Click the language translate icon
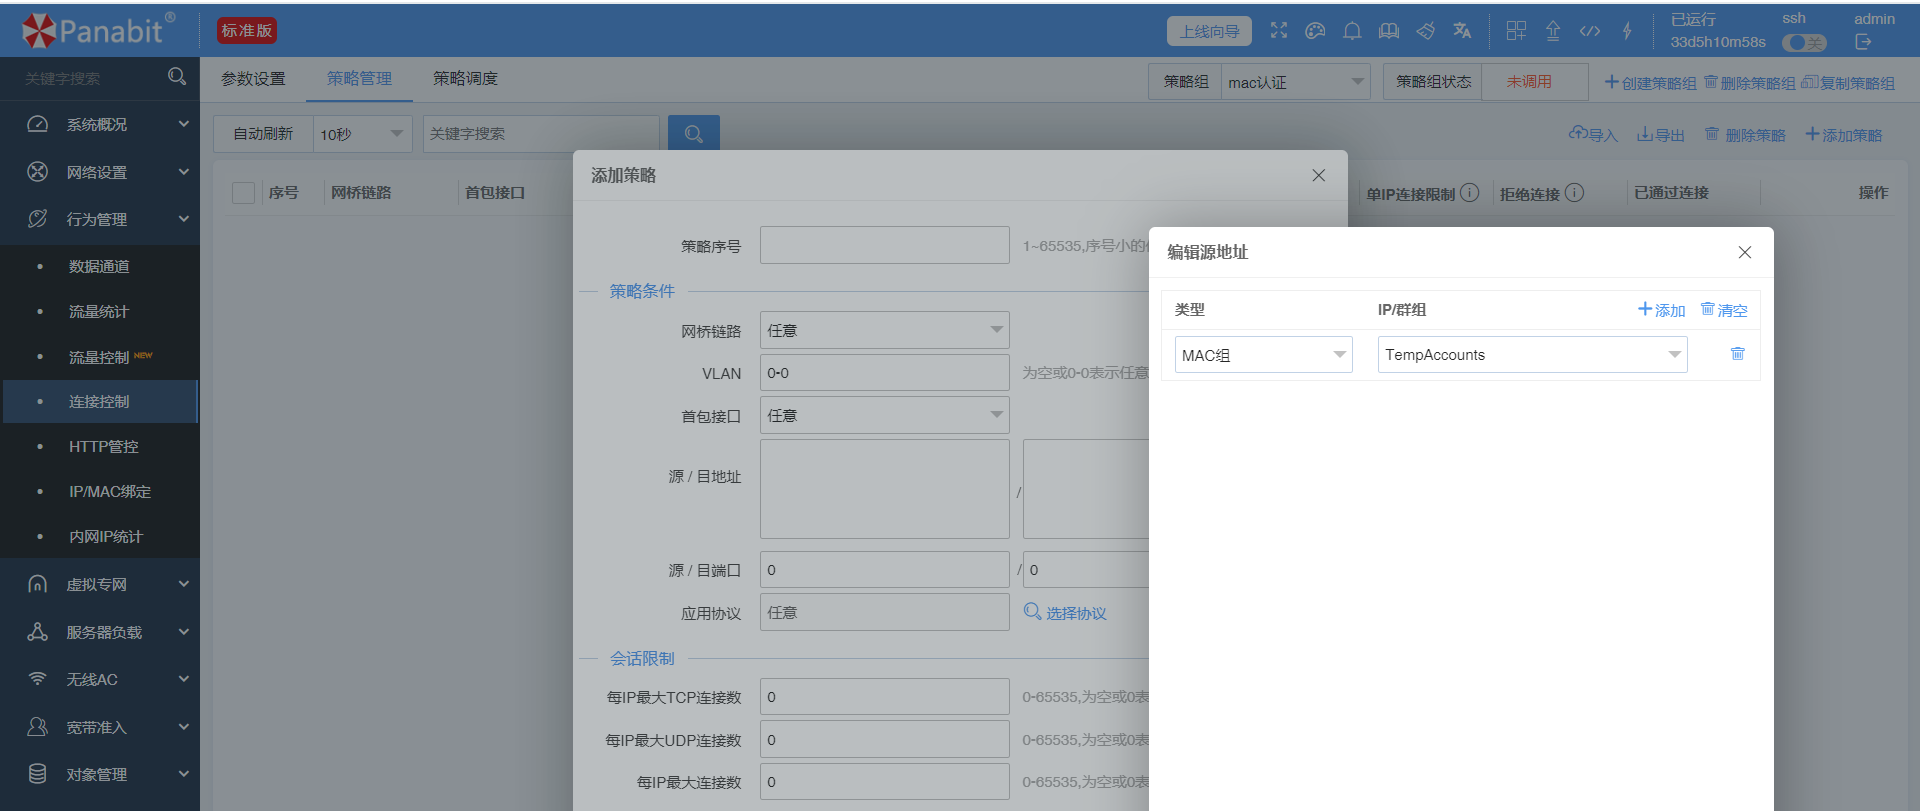Screen dimensions: 1920x811 pos(1462,31)
